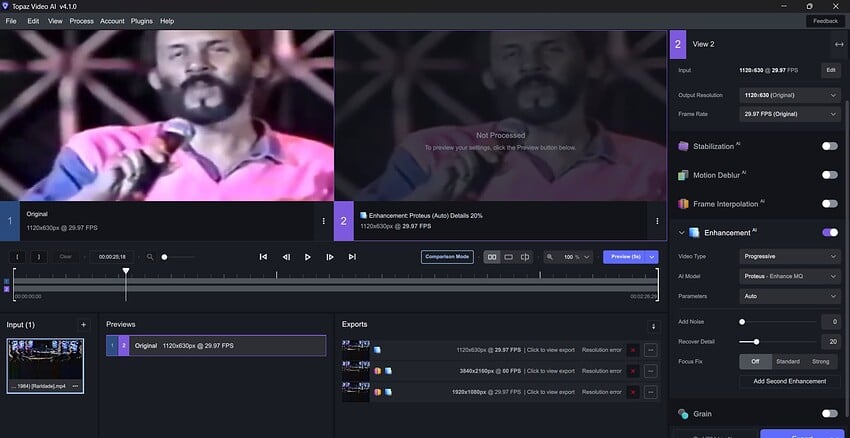Open the File menu
The width and height of the screenshot is (850, 438).
pyautogui.click(x=11, y=21)
